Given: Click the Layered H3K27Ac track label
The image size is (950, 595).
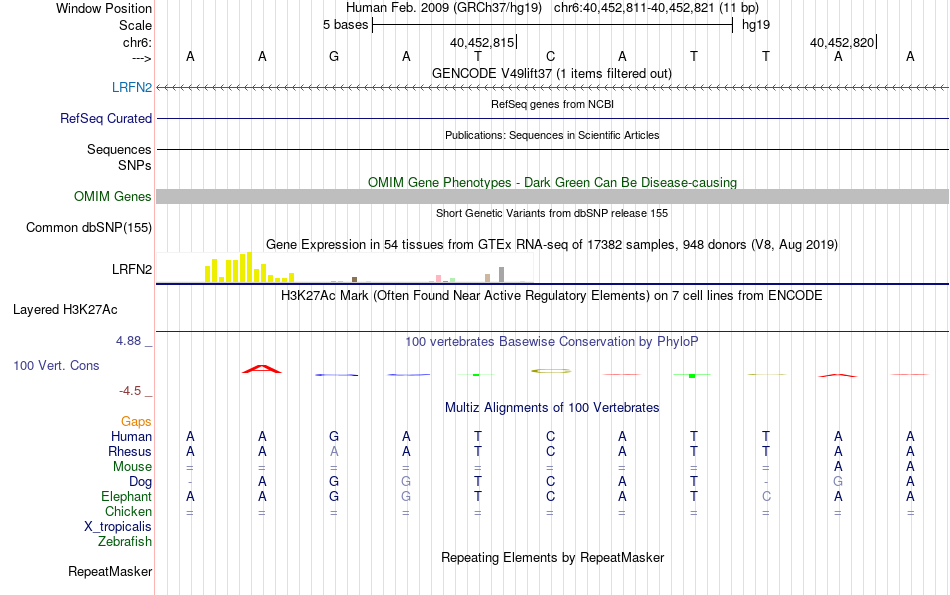Looking at the screenshot, I should [x=65, y=310].
